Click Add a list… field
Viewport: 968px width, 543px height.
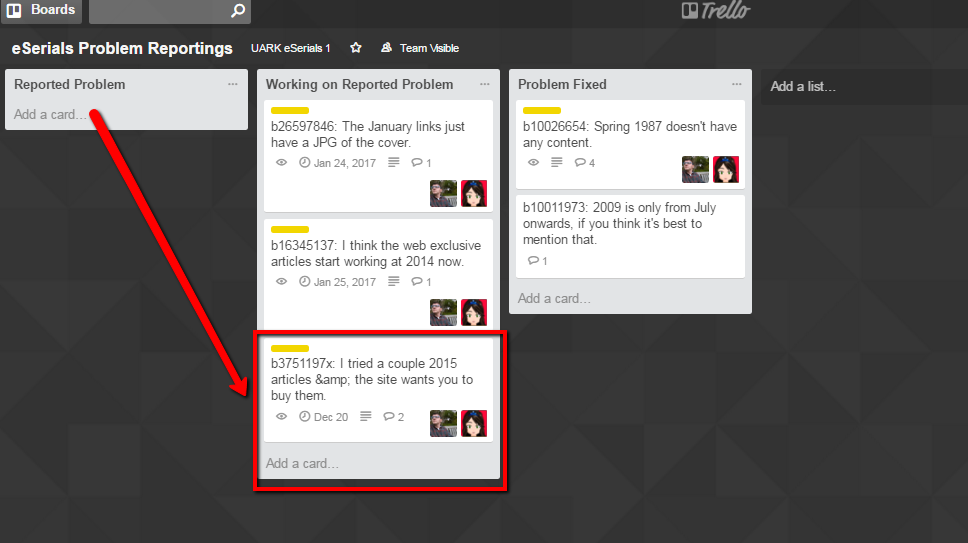pyautogui.click(x=803, y=86)
